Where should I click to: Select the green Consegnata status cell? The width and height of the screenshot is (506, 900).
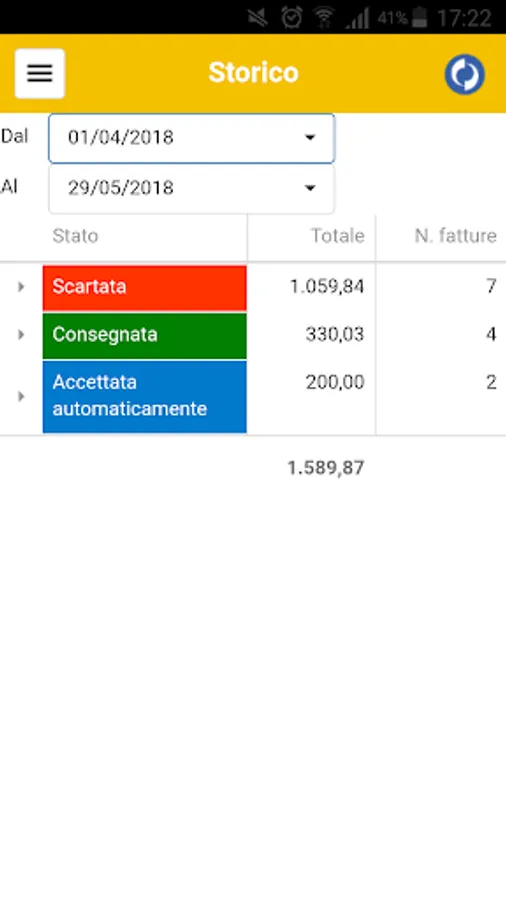[x=145, y=336]
